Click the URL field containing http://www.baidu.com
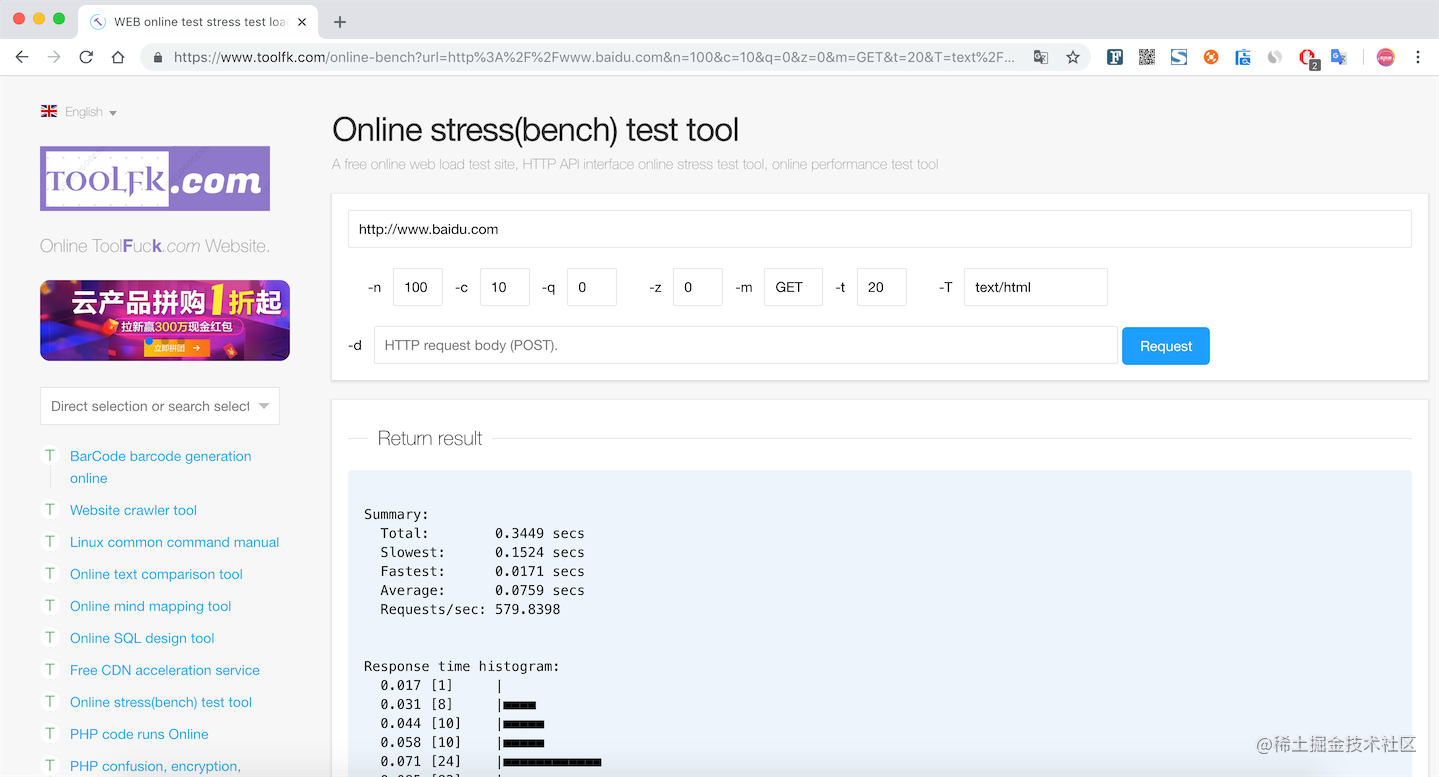This screenshot has width=1439, height=777. [880, 229]
